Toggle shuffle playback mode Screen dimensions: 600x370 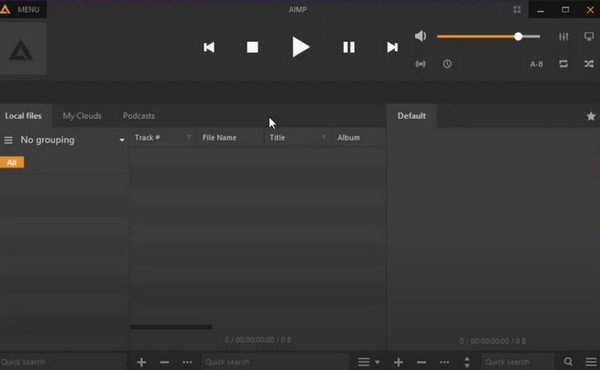click(589, 64)
